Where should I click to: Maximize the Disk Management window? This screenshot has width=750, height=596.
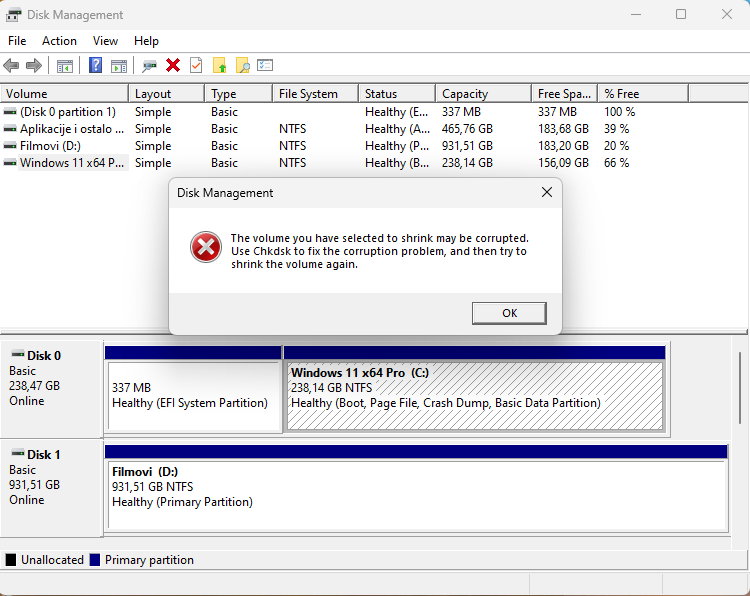(681, 14)
